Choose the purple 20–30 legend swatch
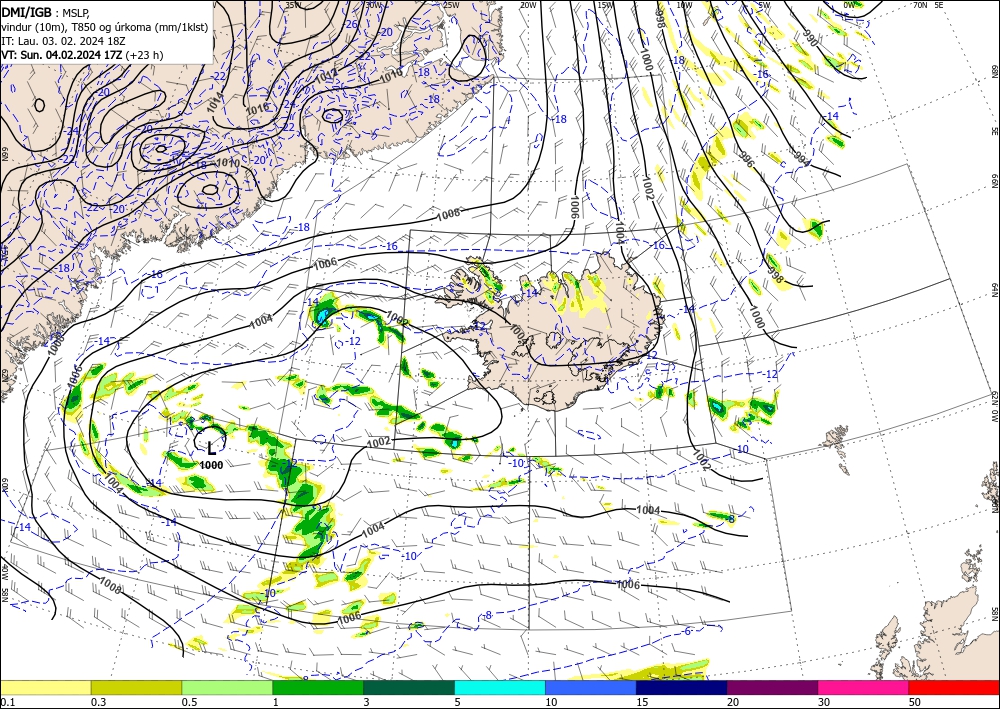 pyautogui.click(x=772, y=687)
